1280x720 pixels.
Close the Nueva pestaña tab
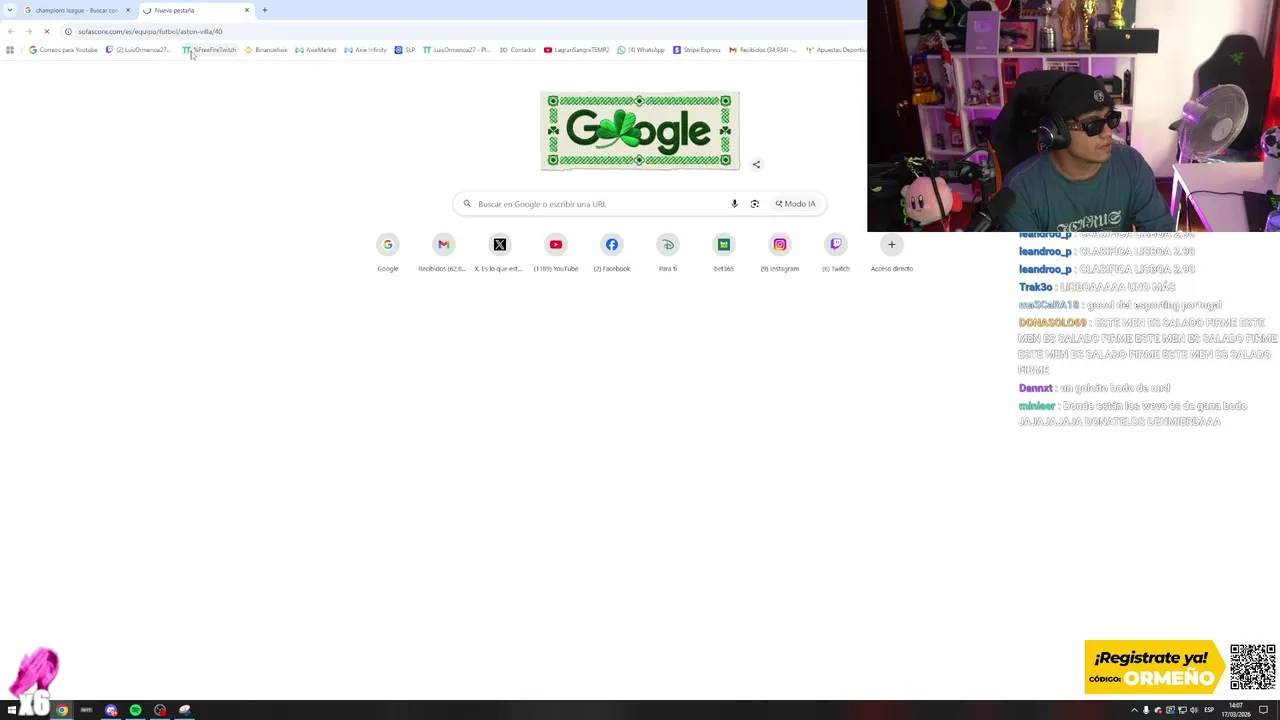tap(247, 10)
